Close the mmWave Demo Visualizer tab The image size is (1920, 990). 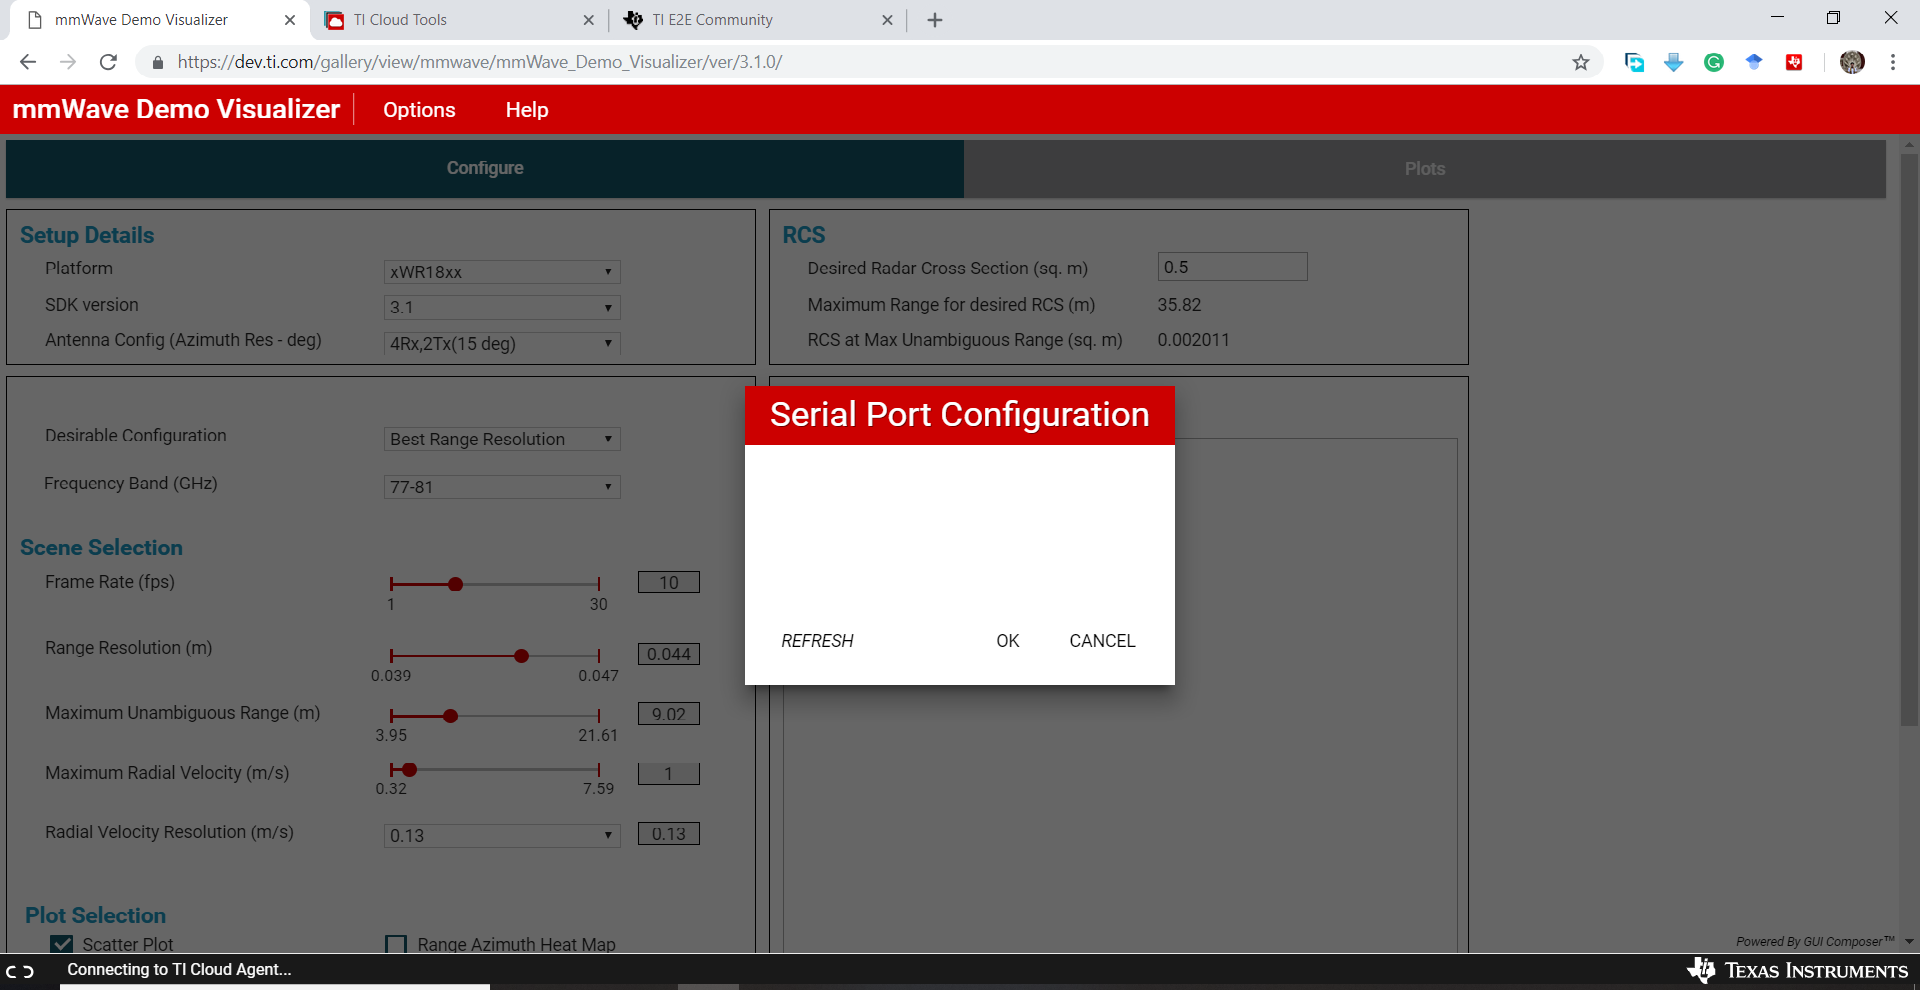click(290, 20)
